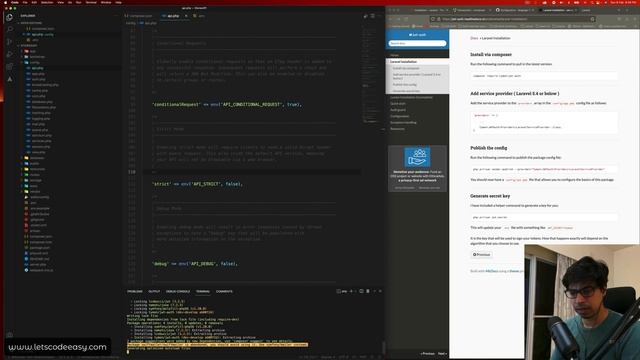Image resolution: width=640 pixels, height=360 pixels.
Task: Expand the database folder in Explorer
Action: [x=37, y=158]
